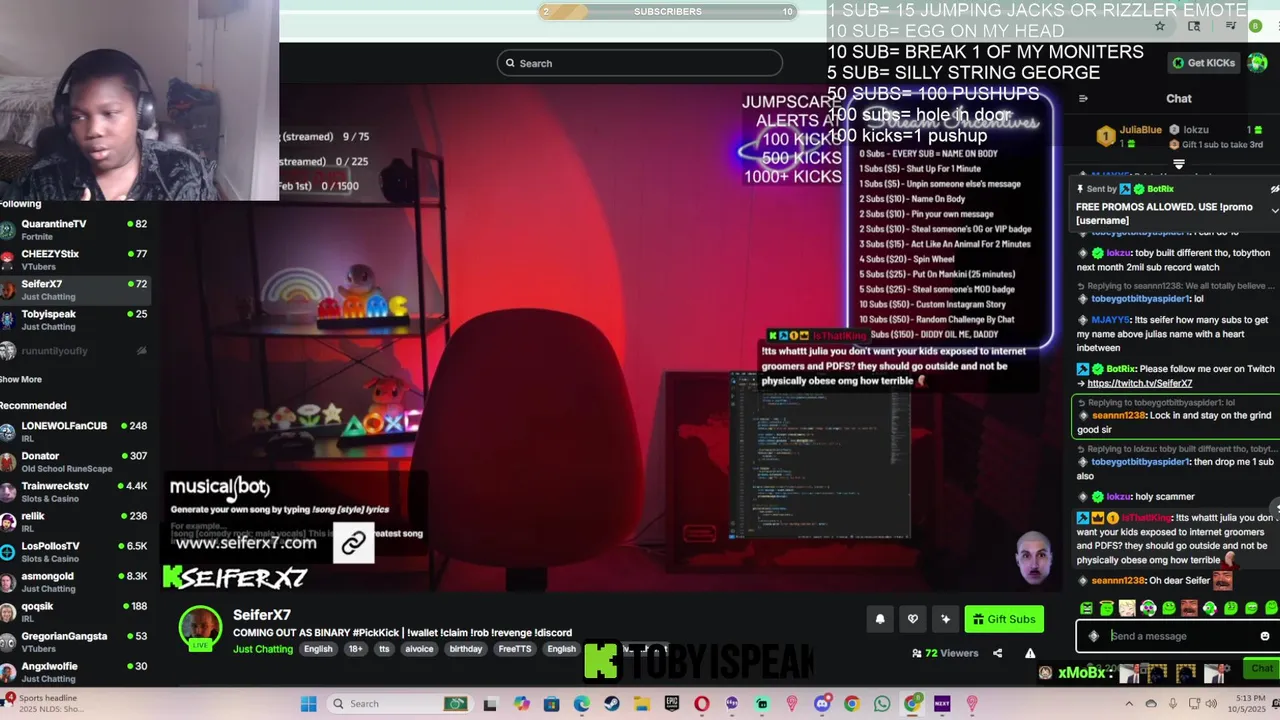Viewport: 1280px width, 720px height.
Task: Click the tts stream tag
Action: (384, 649)
